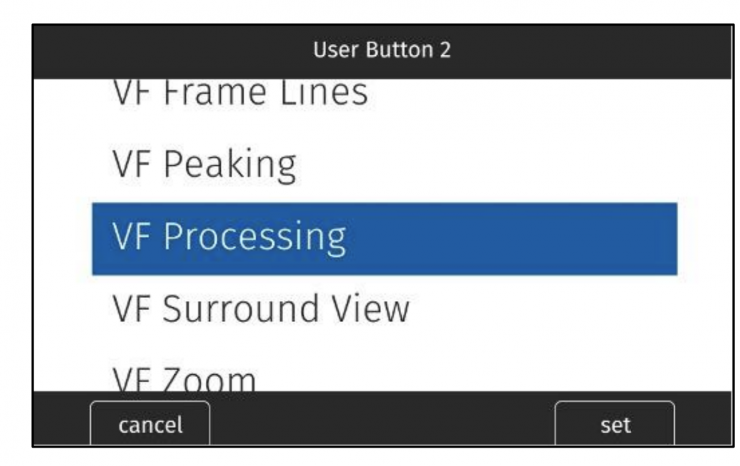Image resolution: width=740 pixels, height=466 pixels.
Task: Choose VF Surround View from the list
Action: [260, 310]
